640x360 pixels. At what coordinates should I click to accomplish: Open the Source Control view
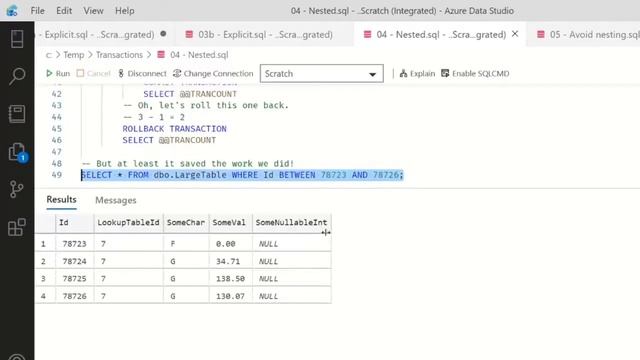pyautogui.click(x=17, y=189)
